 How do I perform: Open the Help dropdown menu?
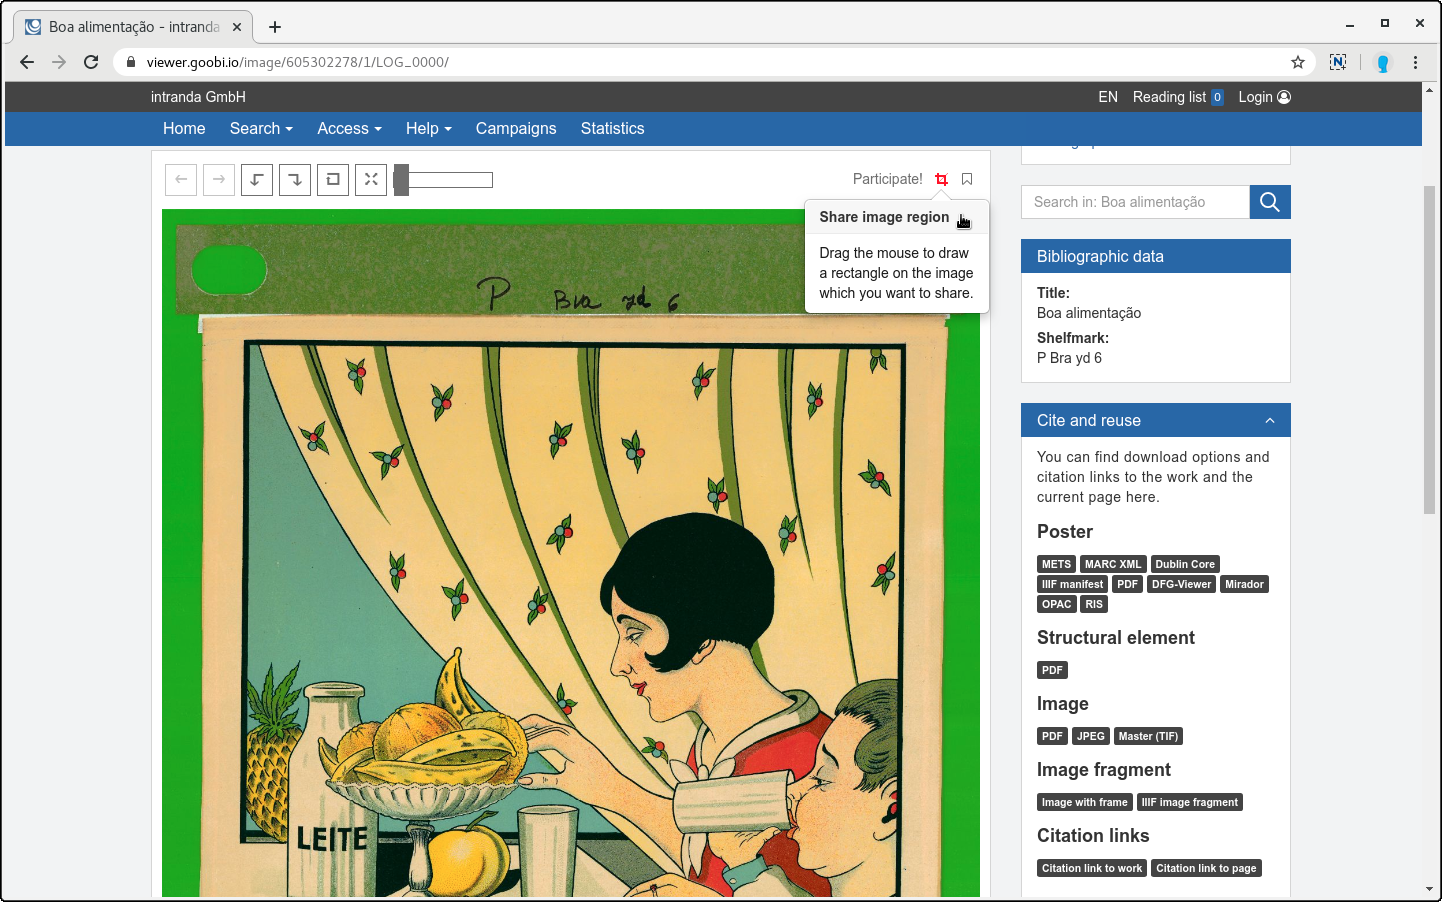[x=428, y=128]
